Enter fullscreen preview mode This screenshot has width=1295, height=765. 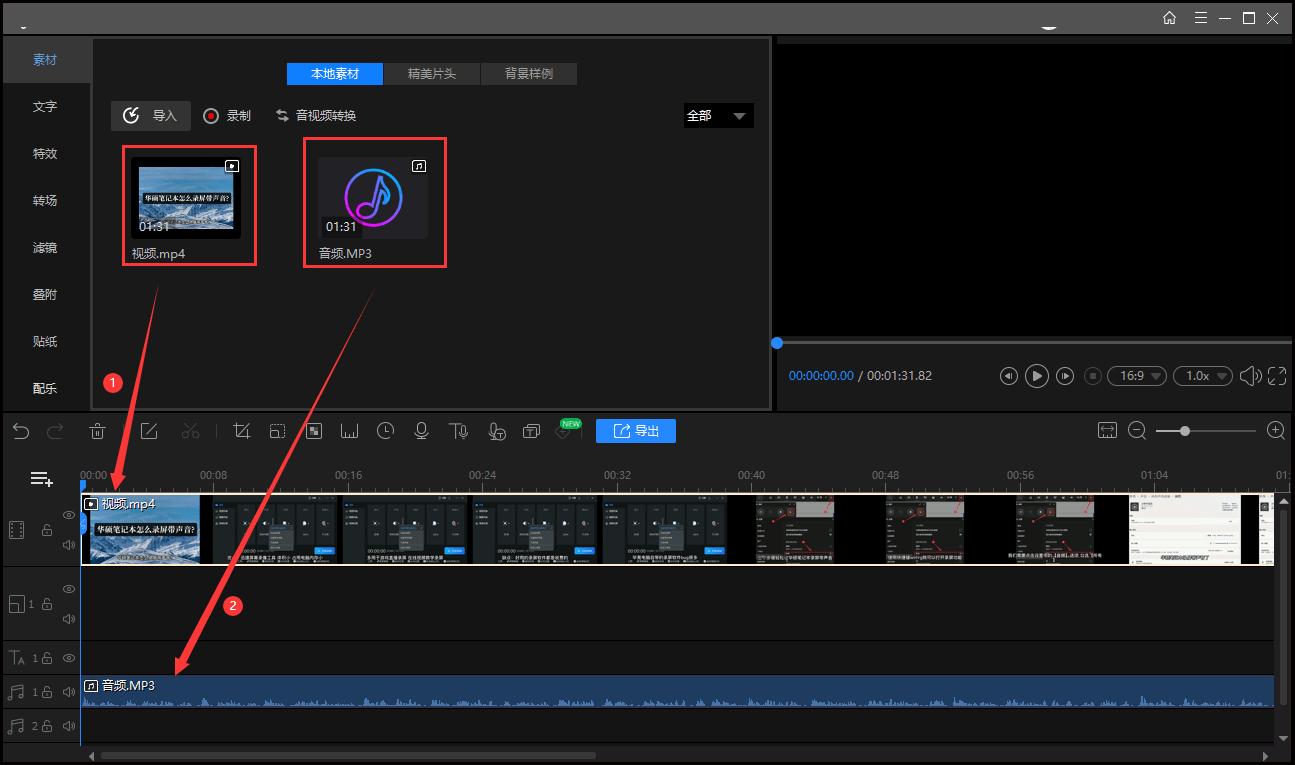point(1276,376)
